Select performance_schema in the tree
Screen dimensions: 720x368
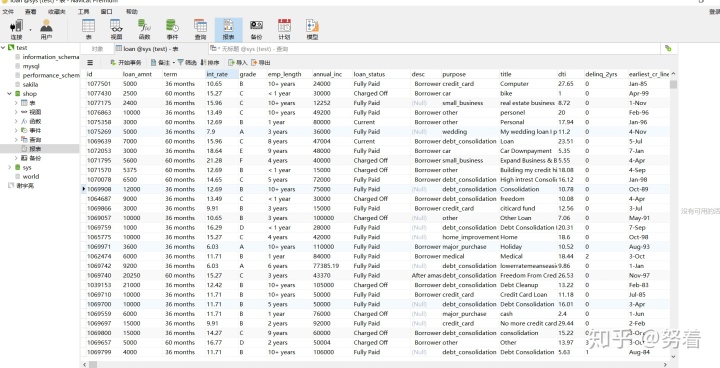51,75
